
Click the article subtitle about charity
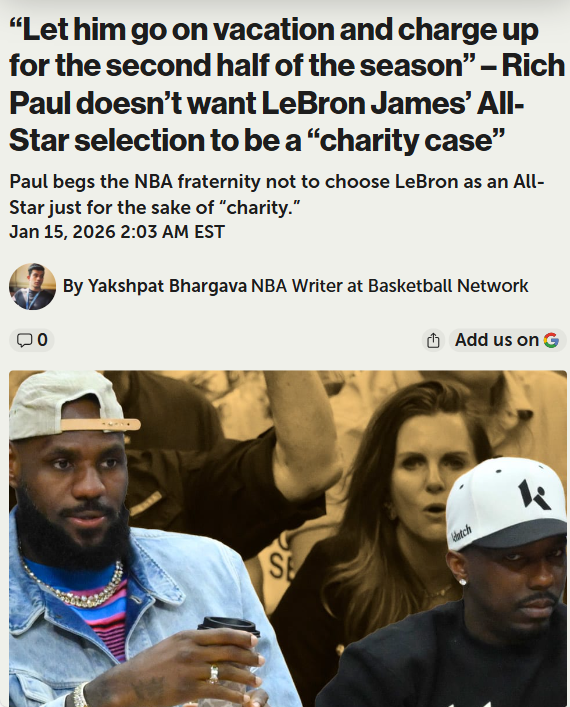coord(277,194)
